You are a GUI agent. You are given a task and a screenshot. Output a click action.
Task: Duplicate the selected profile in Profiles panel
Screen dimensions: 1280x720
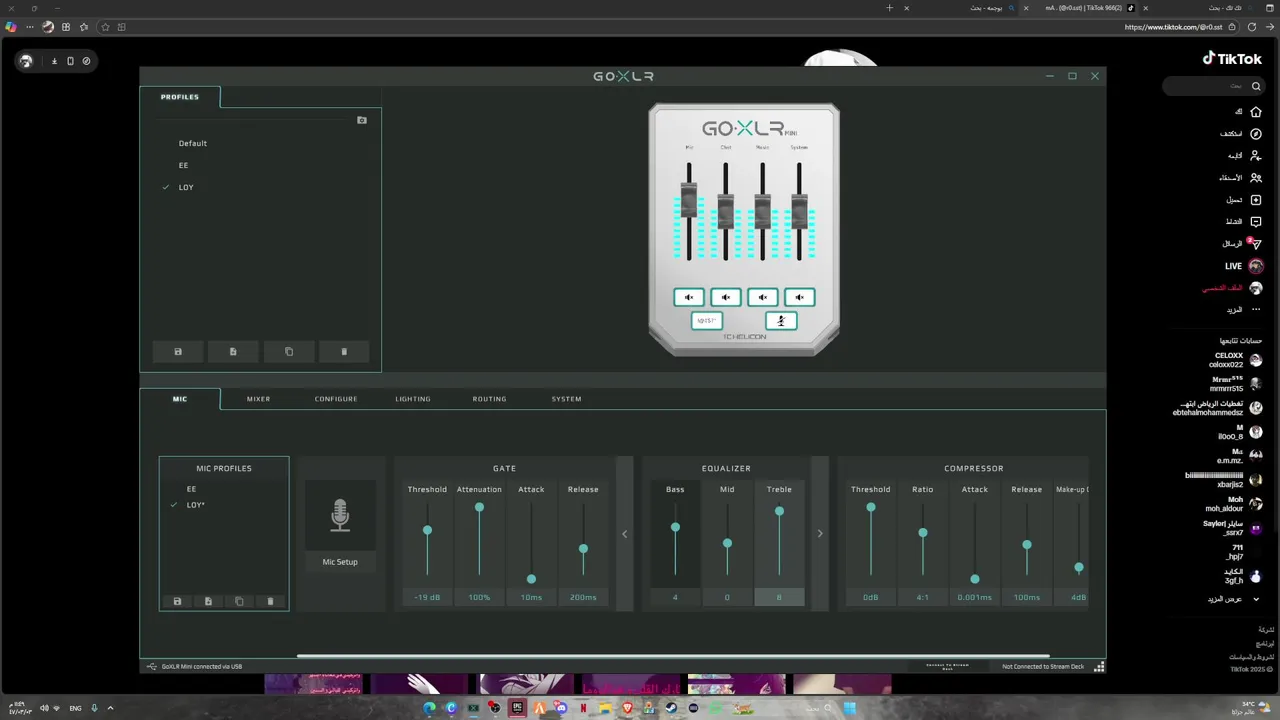point(289,352)
